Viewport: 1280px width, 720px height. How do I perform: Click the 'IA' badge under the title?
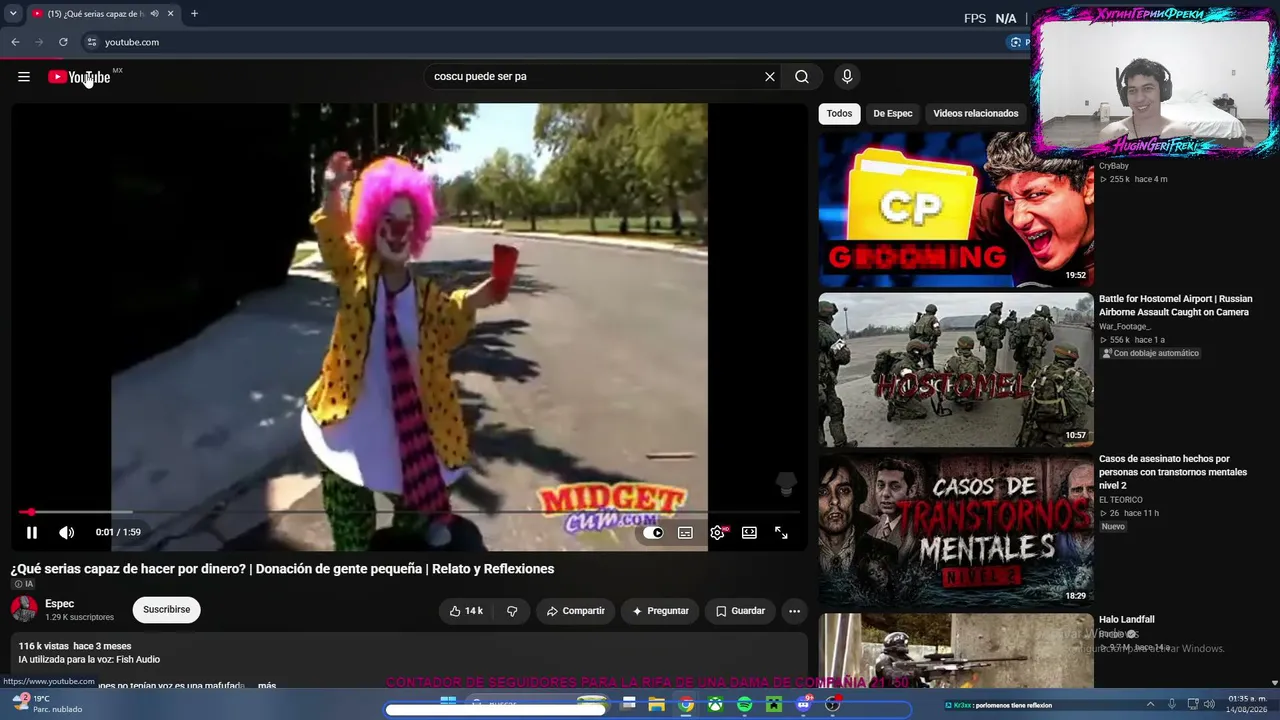[24, 584]
